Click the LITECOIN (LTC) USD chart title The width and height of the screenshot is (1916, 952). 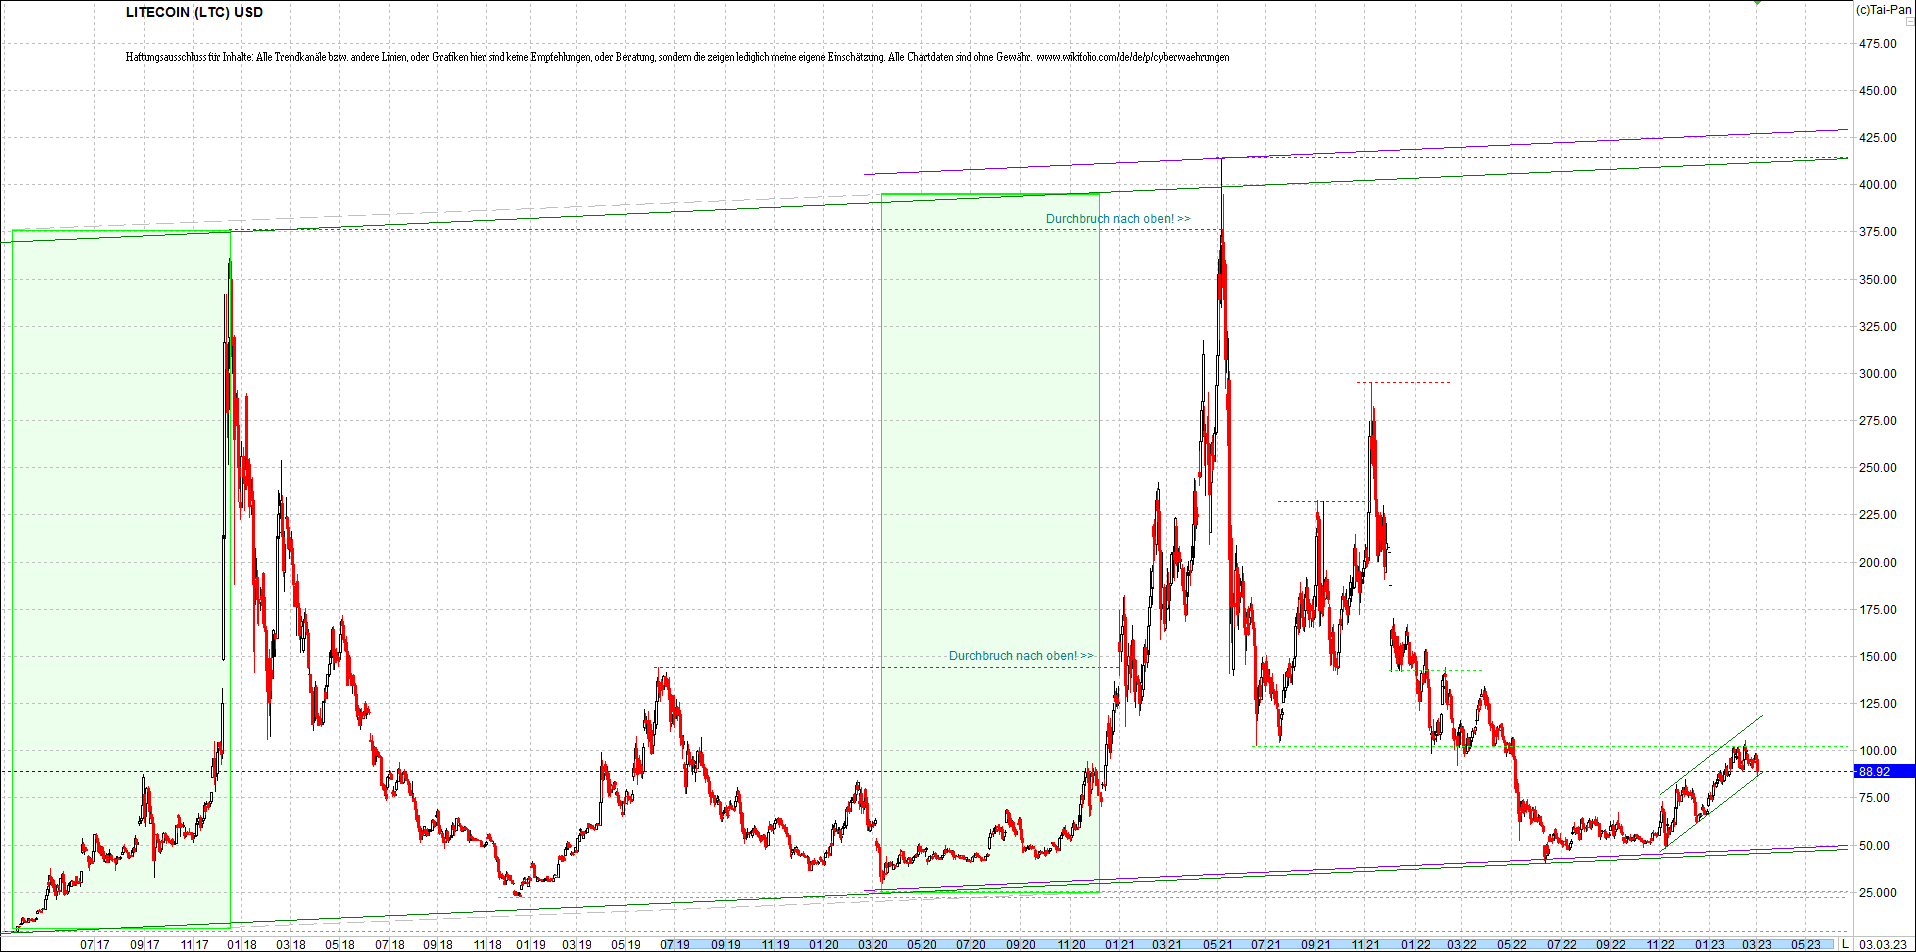point(194,12)
